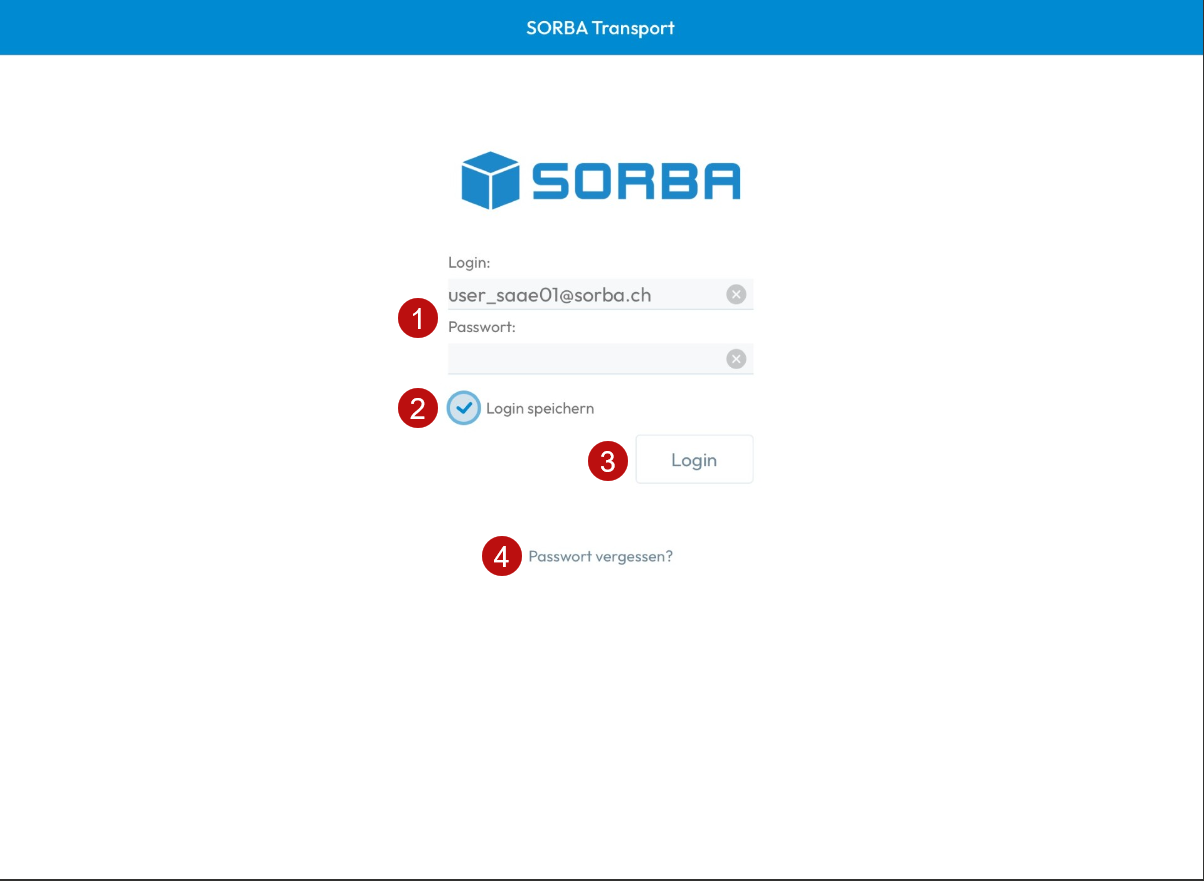Click the Login button
The image size is (1204, 881).
[x=694, y=460]
